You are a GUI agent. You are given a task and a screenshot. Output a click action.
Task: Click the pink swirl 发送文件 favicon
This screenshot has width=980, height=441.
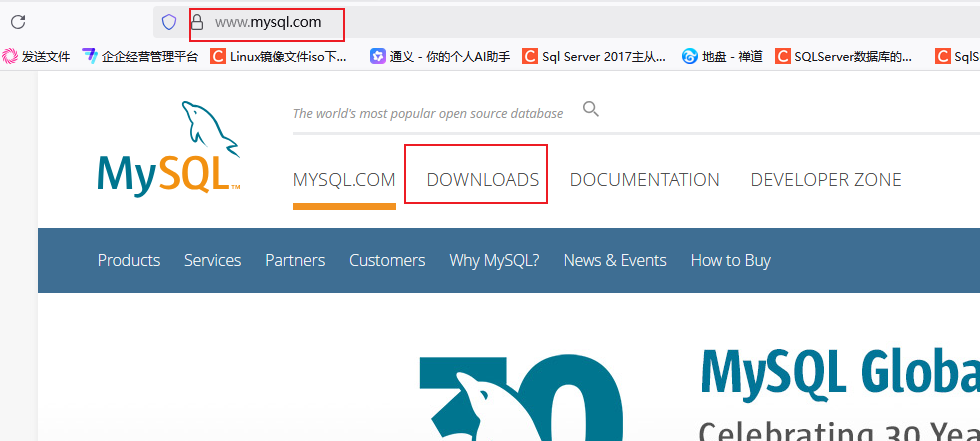point(10,57)
